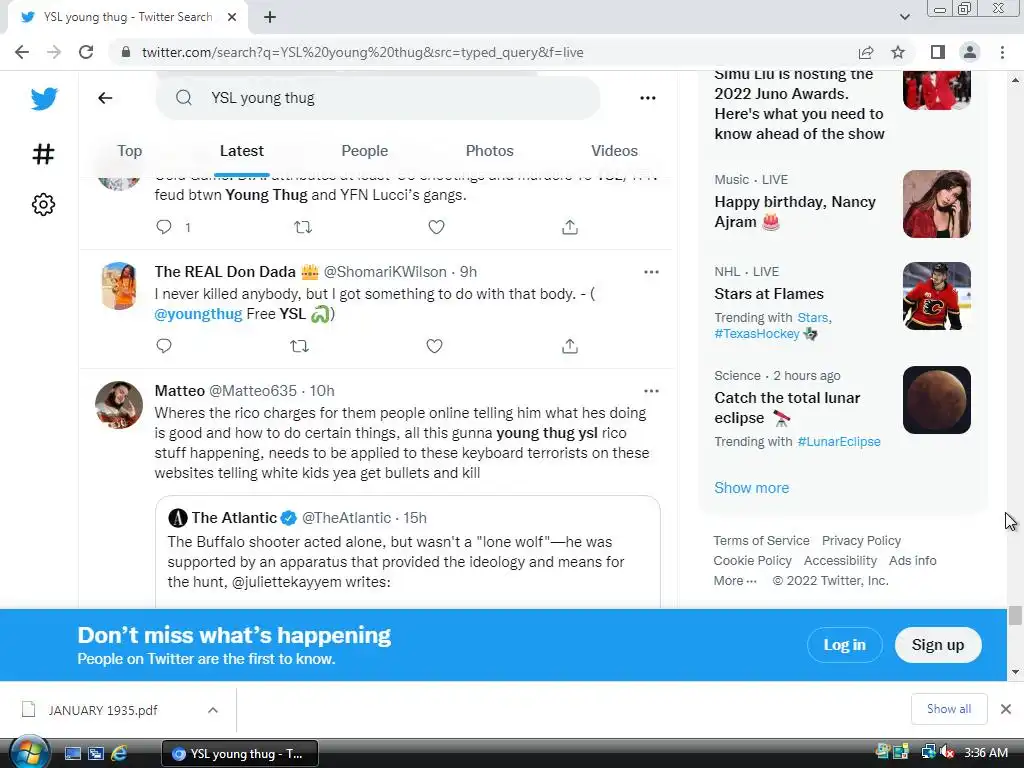1024x768 pixels.
Task: Select the Latest tab
Action: point(242,151)
